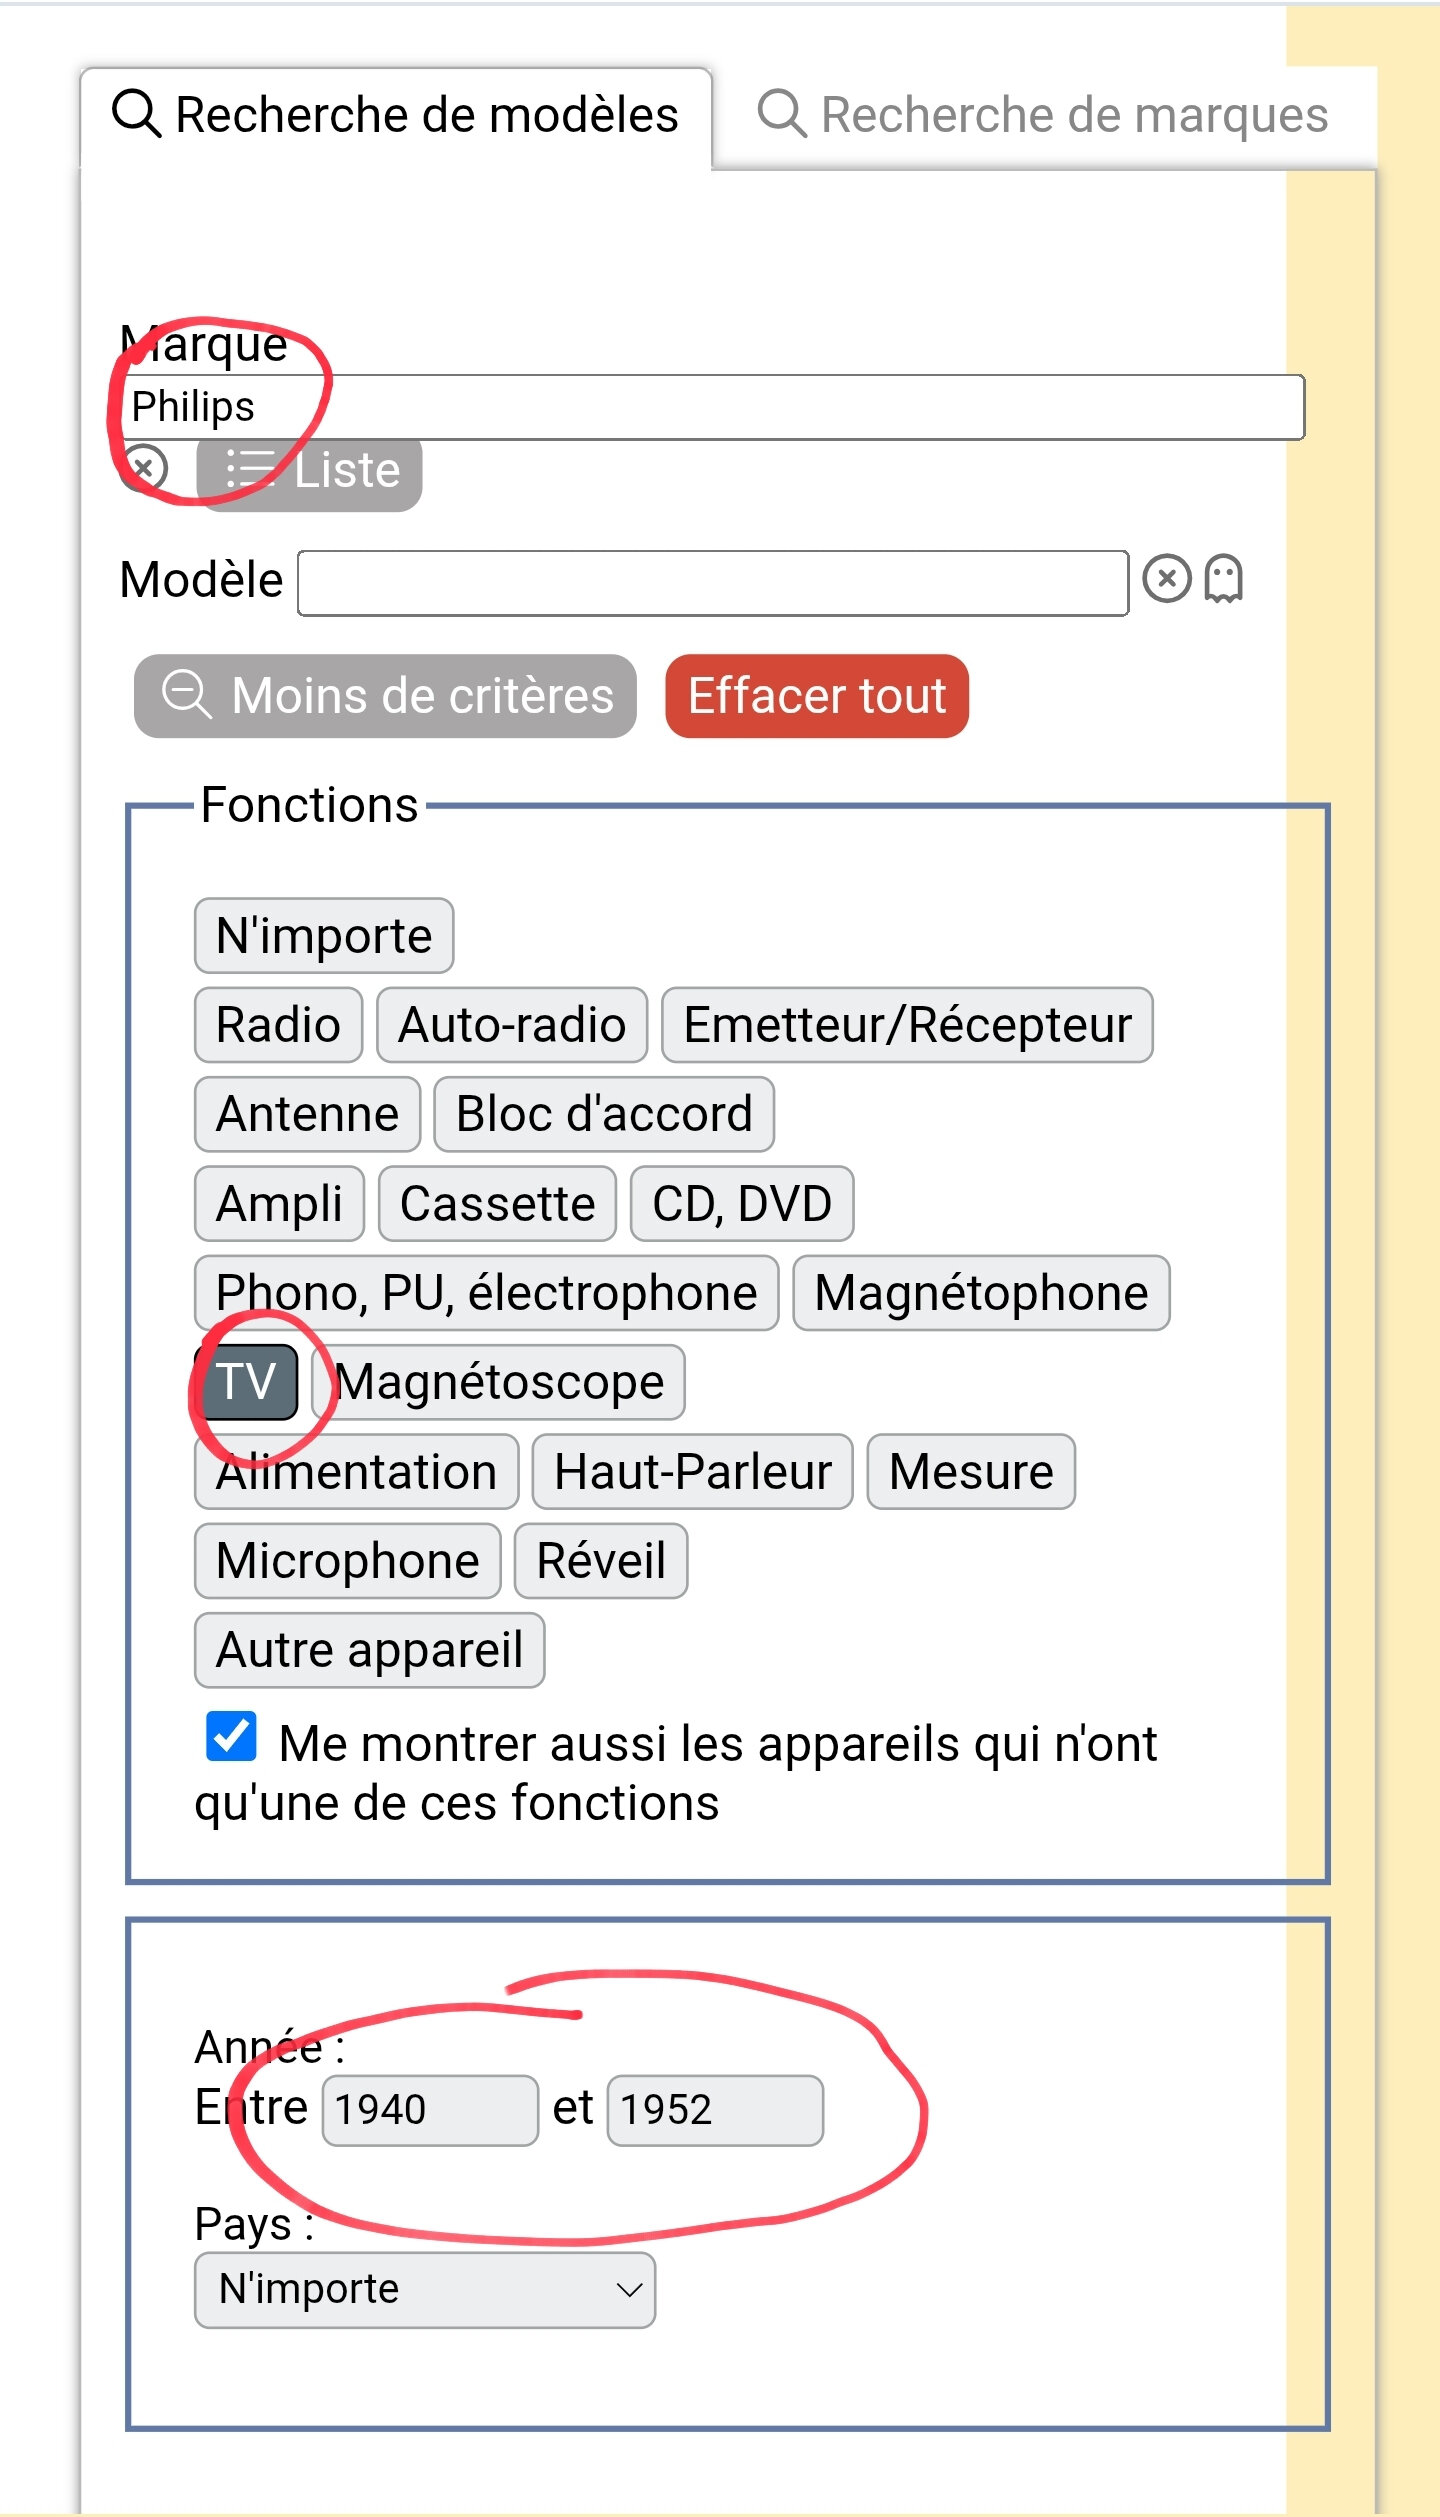Click the start year field showing 1940
This screenshot has width=1440, height=2517.
tap(430, 2111)
